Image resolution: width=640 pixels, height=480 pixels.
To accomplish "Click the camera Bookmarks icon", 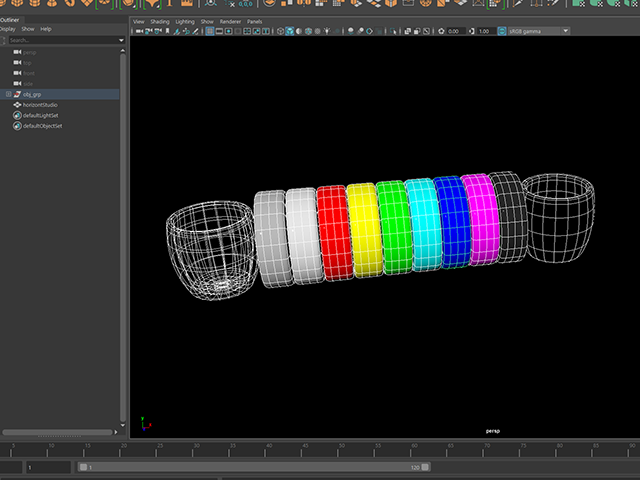I will pos(167,31).
